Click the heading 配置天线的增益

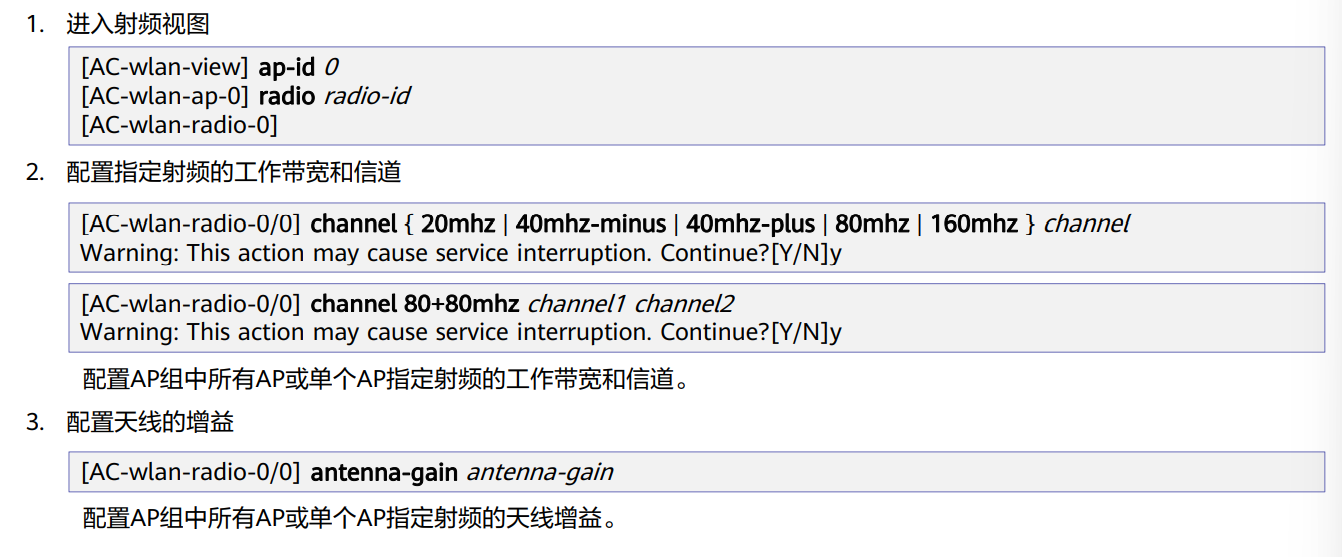(x=150, y=422)
